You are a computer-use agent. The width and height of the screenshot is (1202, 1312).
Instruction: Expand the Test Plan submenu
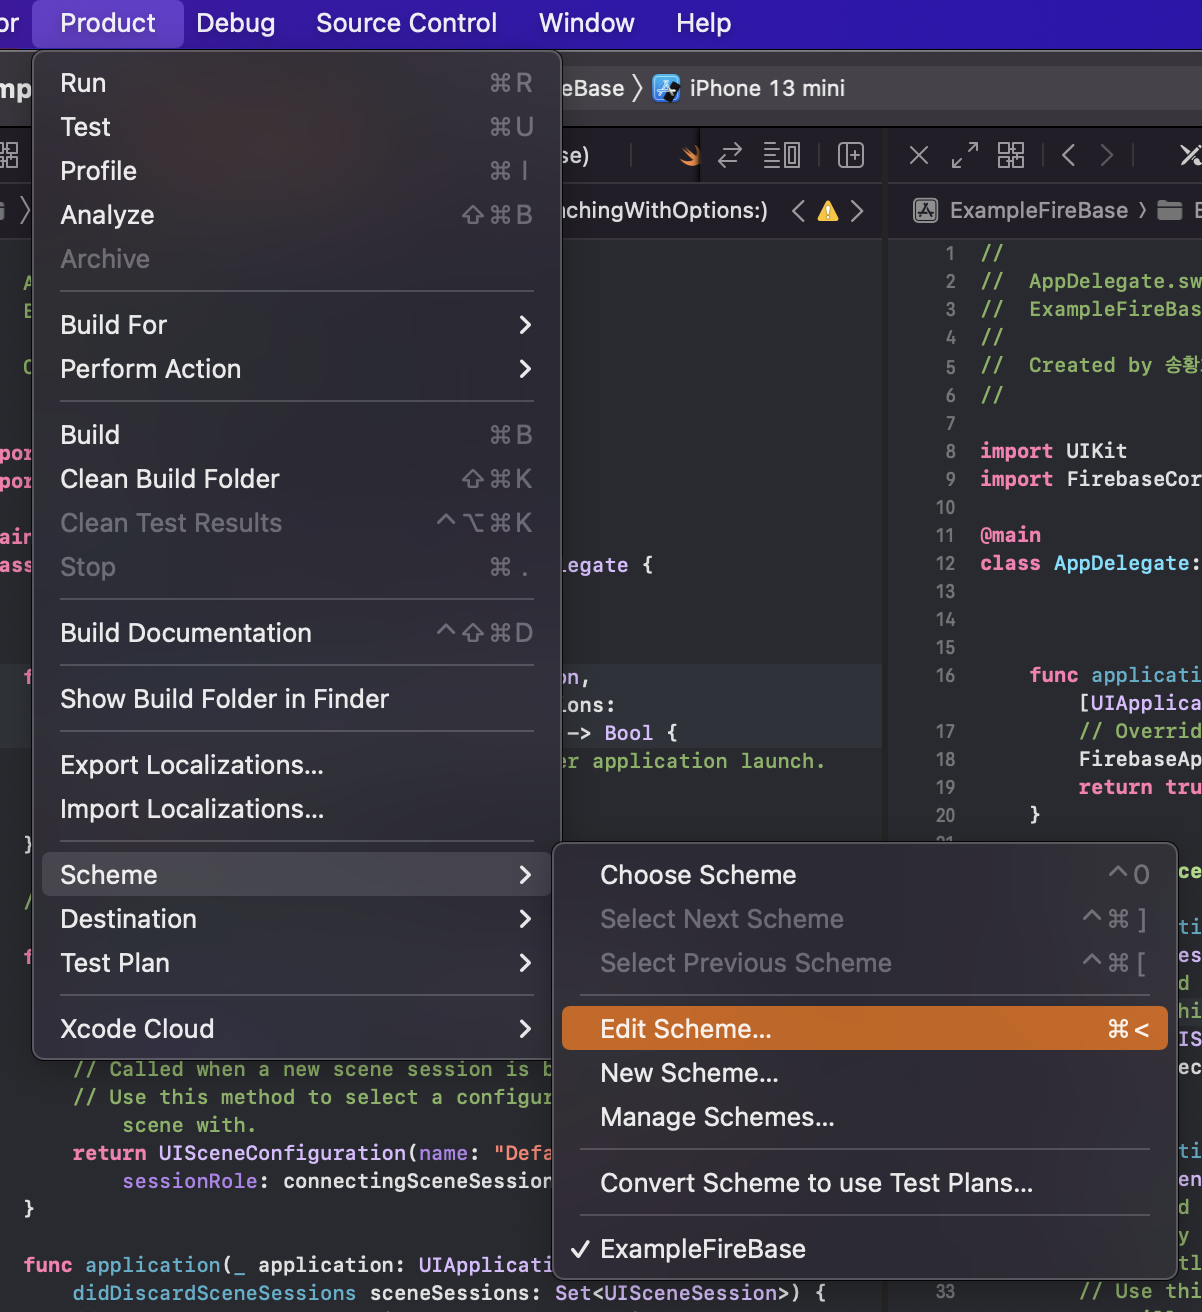click(x=297, y=963)
